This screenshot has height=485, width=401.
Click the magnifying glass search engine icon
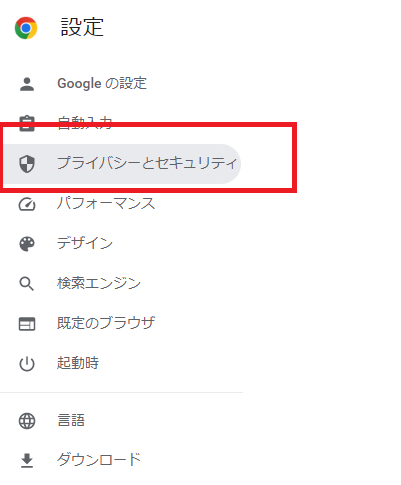[27, 284]
